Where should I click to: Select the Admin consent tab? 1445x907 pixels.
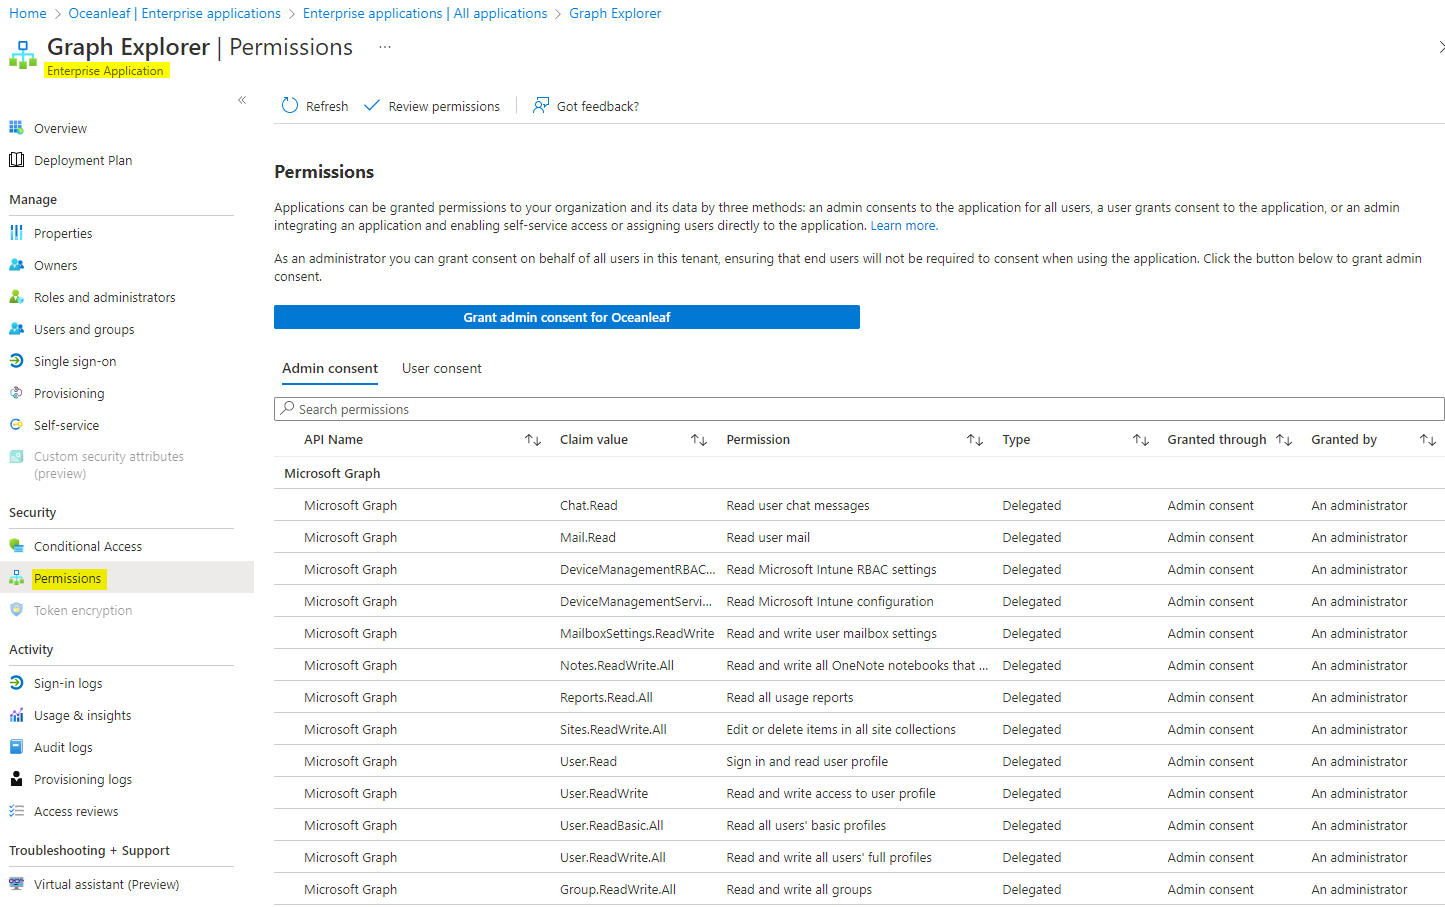point(330,369)
